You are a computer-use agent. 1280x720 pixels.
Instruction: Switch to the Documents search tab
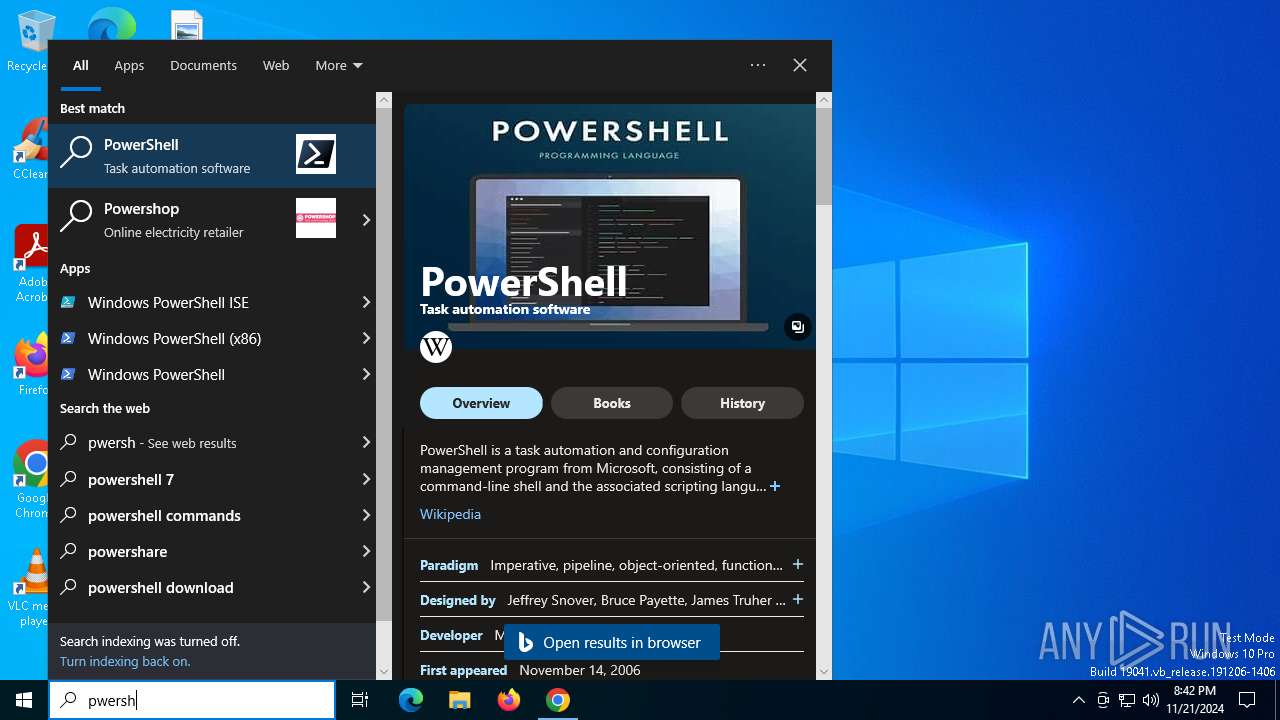click(x=203, y=65)
